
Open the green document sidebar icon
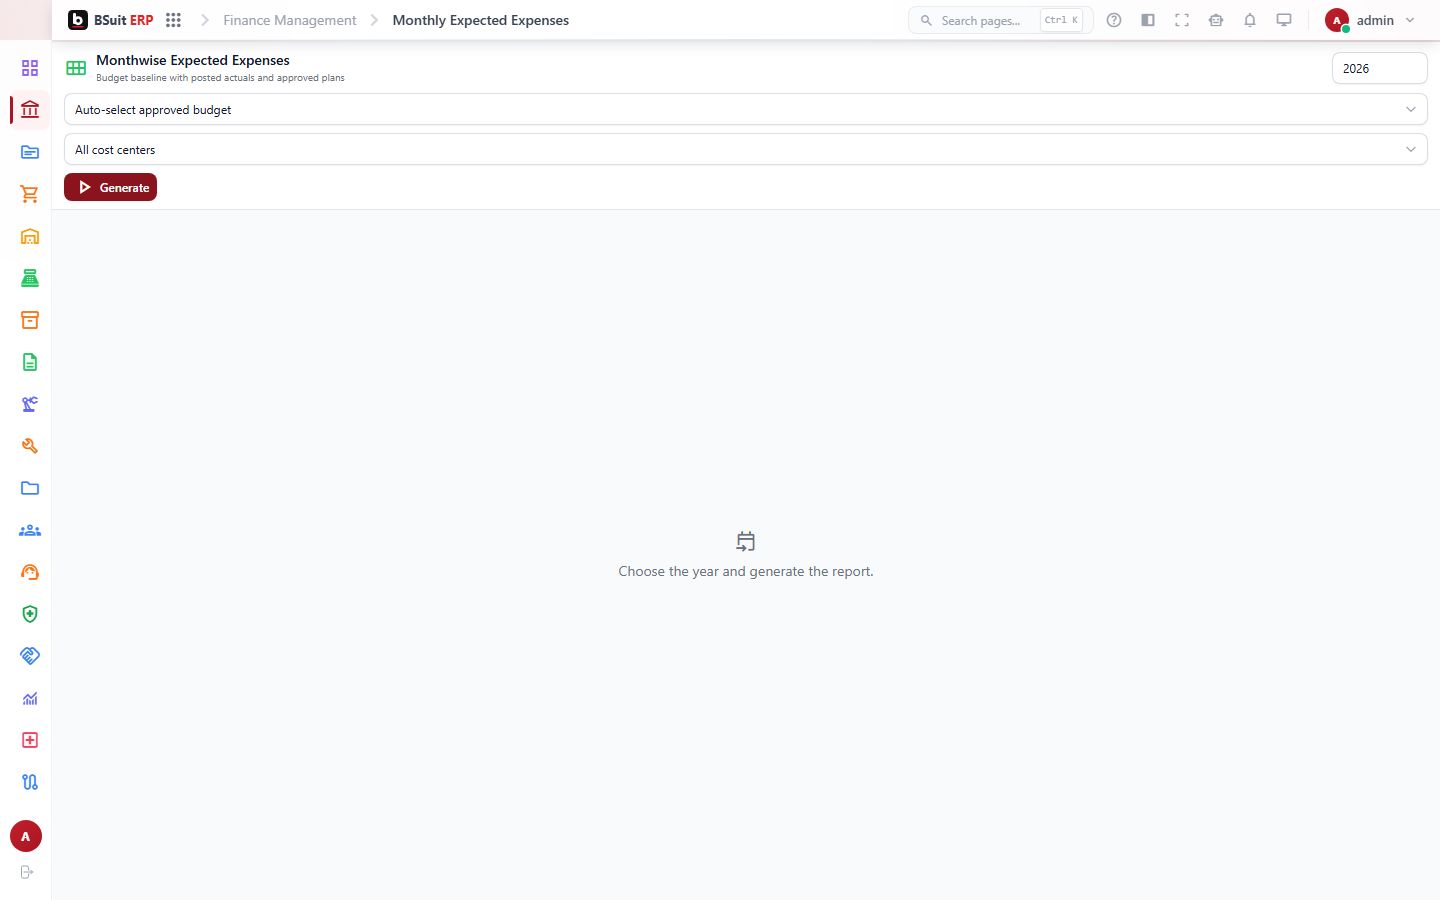coord(30,362)
